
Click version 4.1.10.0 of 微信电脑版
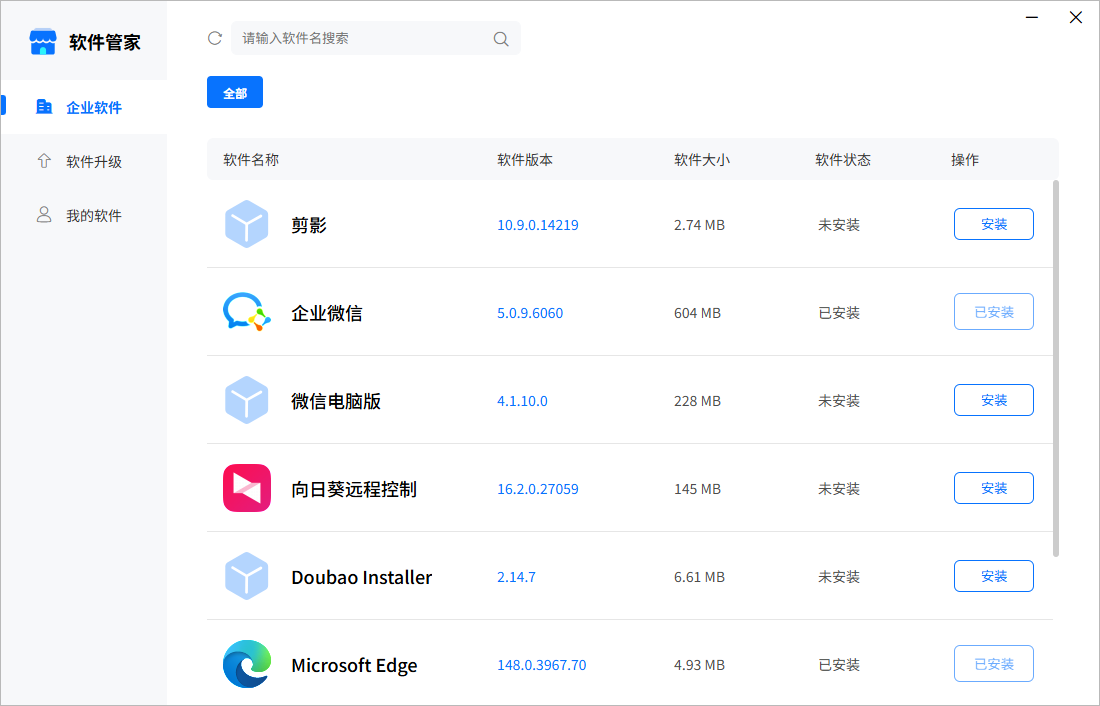523,401
